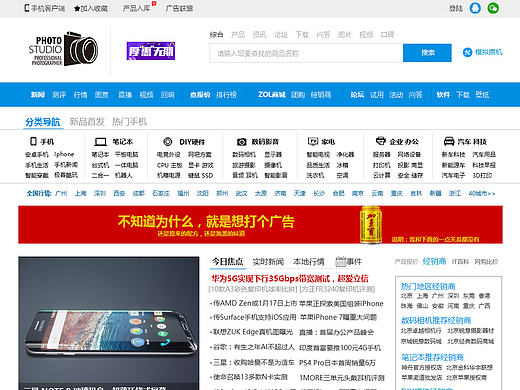
Task: Select the 口碑 search category tab
Action: [387, 35]
